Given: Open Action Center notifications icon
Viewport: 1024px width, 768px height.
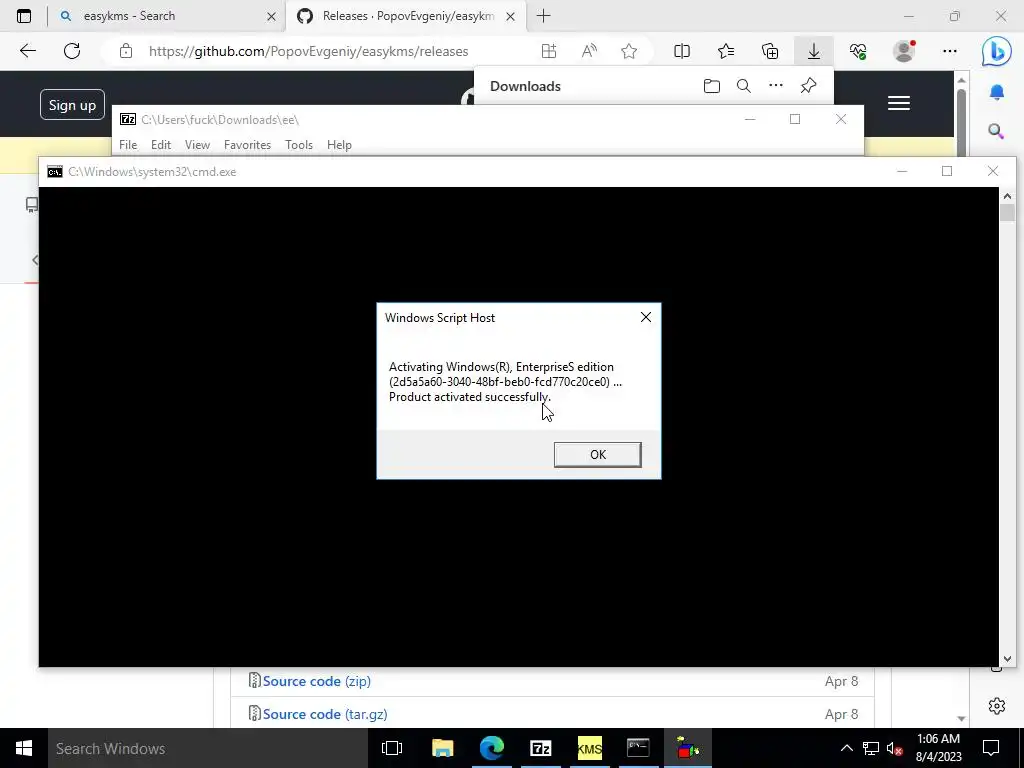Looking at the screenshot, I should tap(991, 748).
